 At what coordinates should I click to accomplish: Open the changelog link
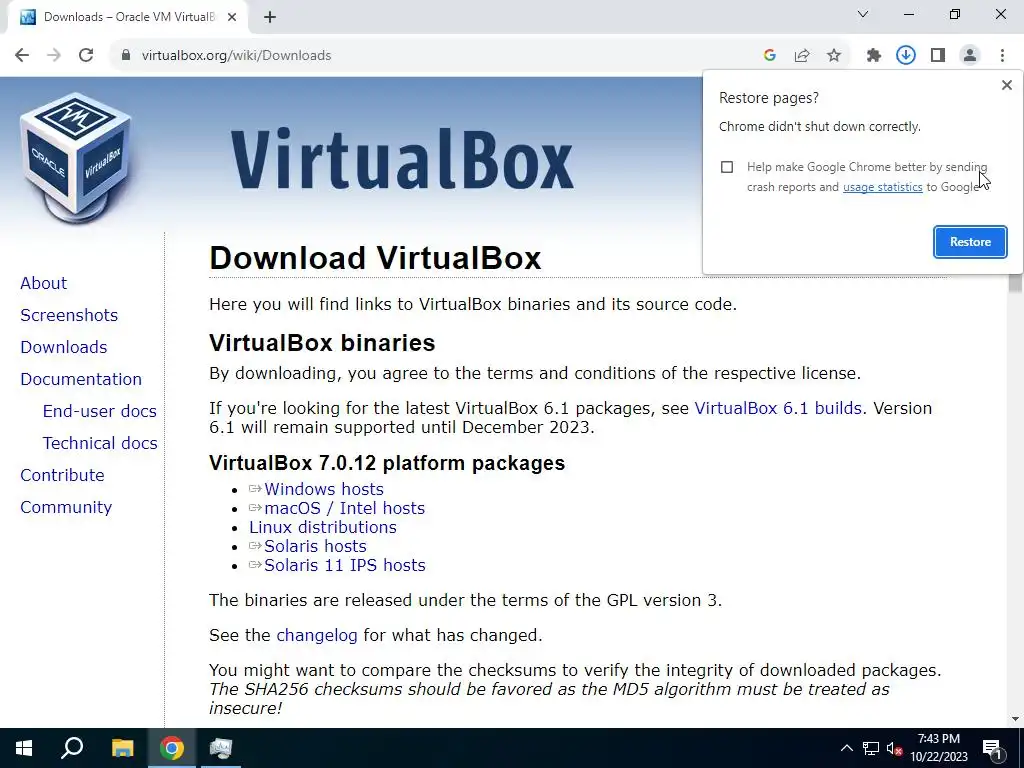pyautogui.click(x=317, y=635)
